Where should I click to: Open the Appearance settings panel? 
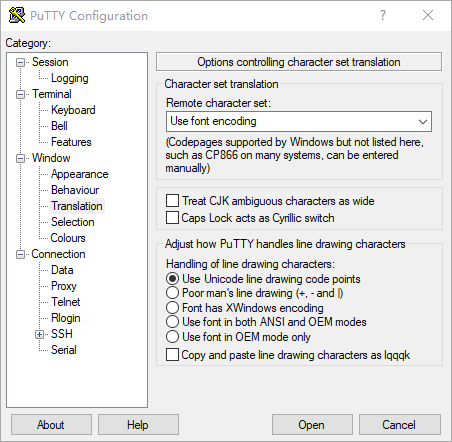(x=79, y=174)
